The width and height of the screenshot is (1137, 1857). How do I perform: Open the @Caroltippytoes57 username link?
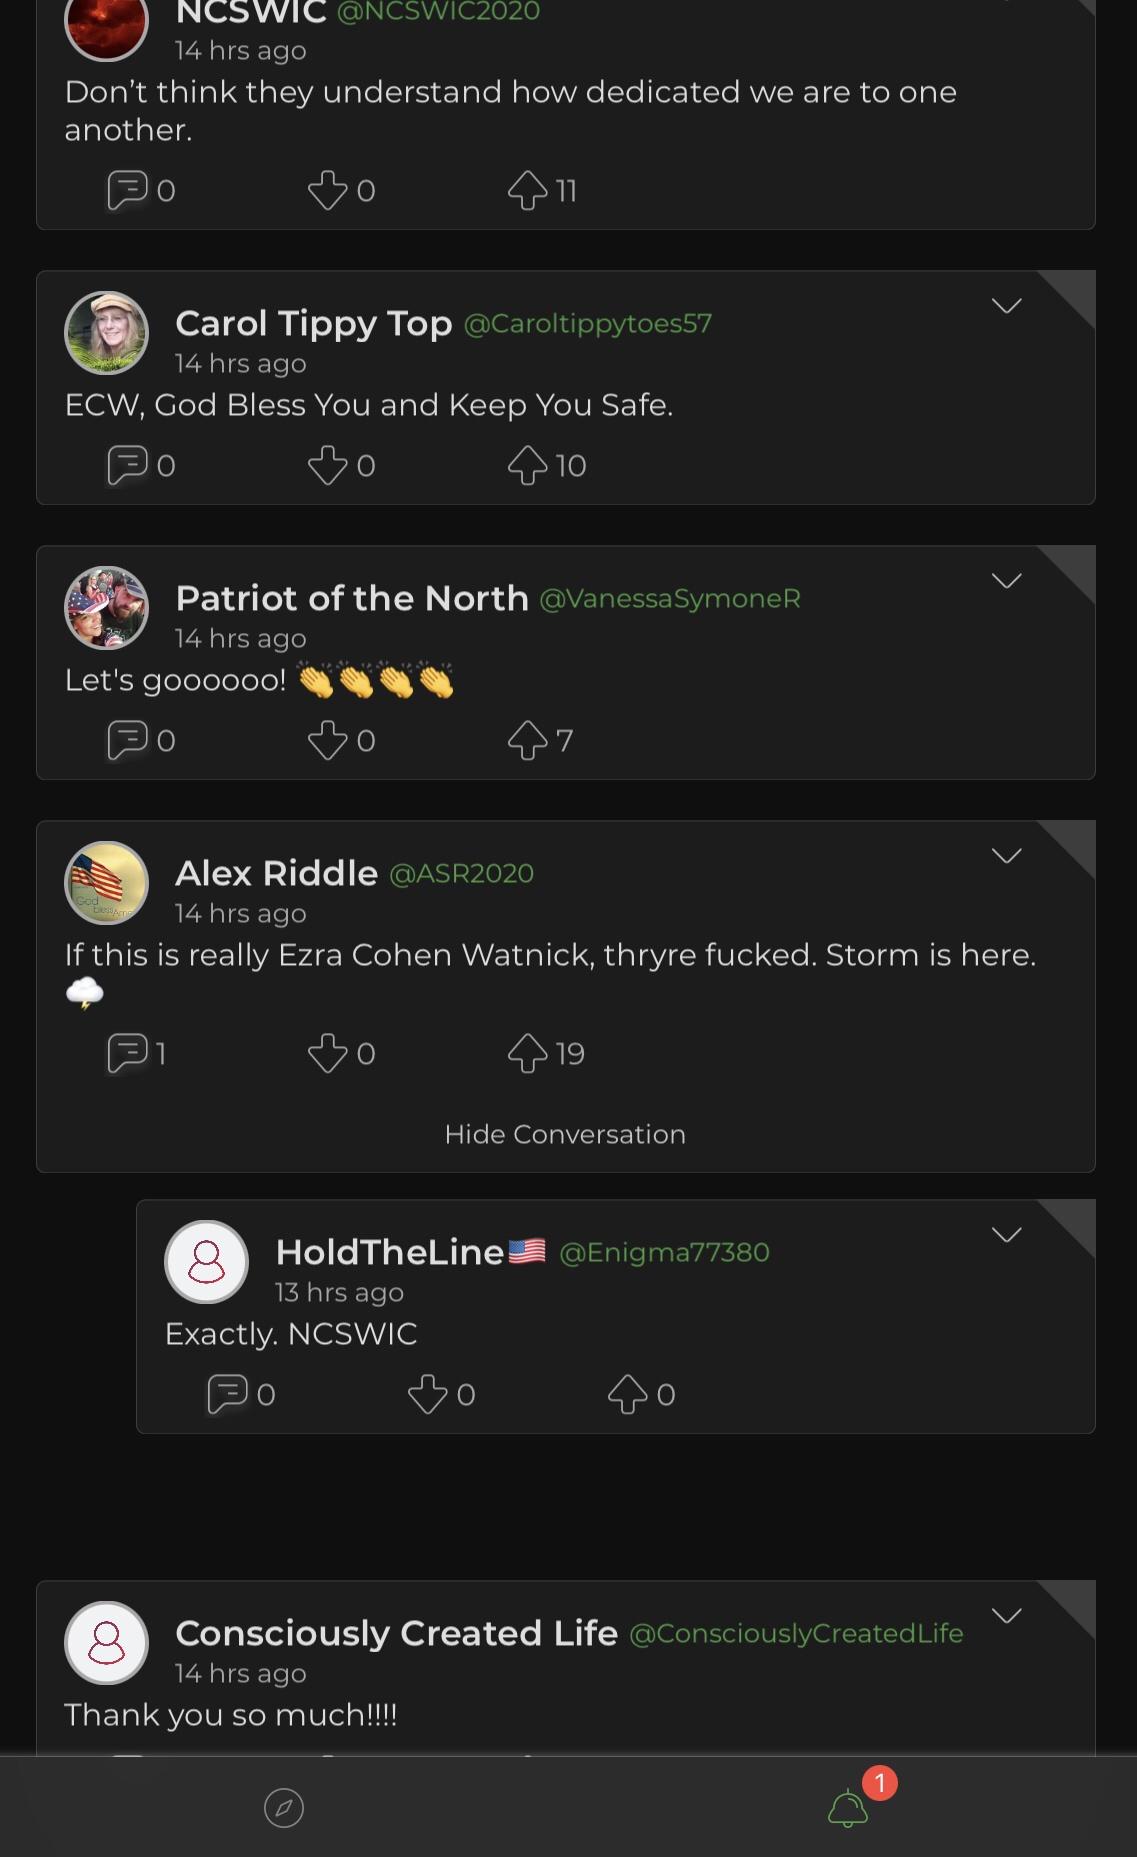tap(588, 323)
